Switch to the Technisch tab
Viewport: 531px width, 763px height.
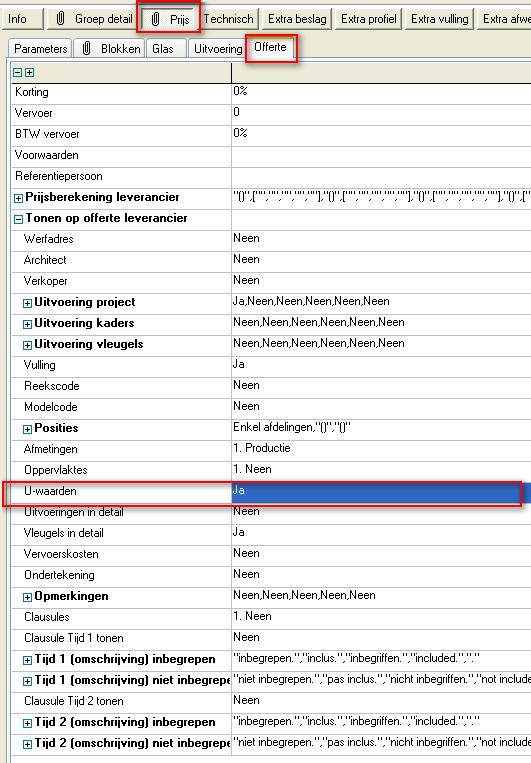pos(228,19)
